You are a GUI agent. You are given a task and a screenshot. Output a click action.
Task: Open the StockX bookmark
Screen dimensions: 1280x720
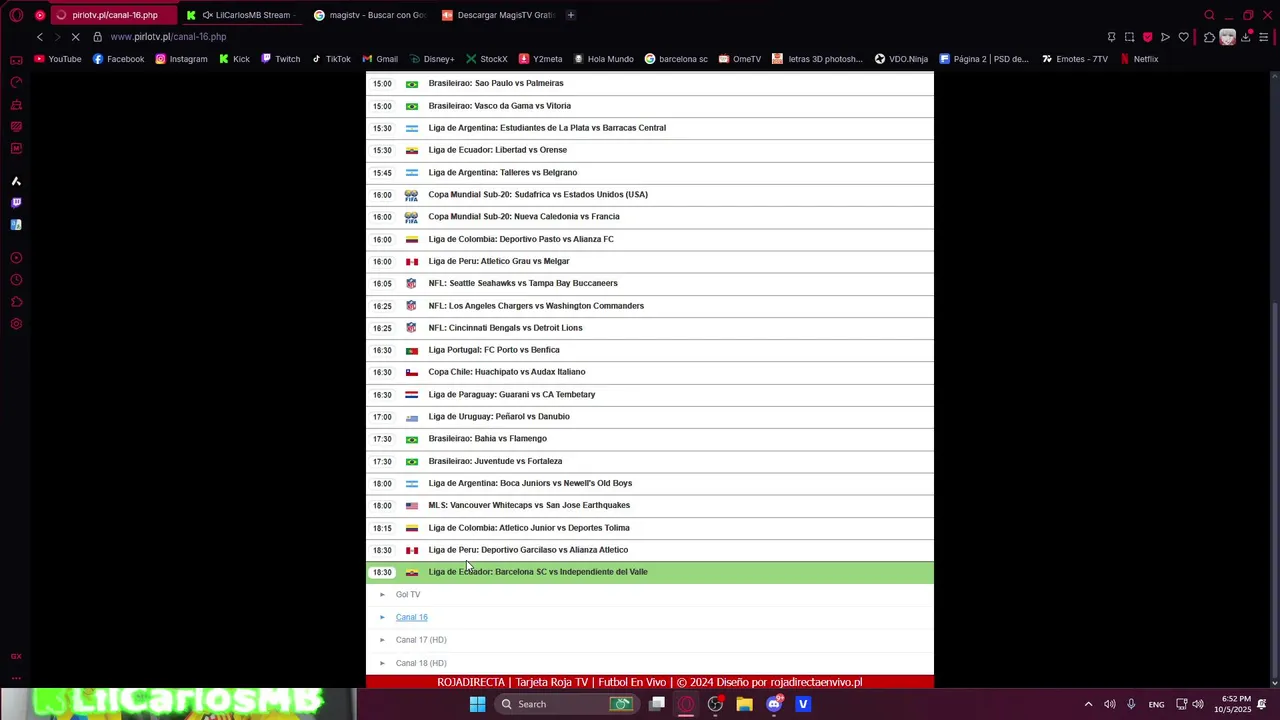[x=486, y=59]
